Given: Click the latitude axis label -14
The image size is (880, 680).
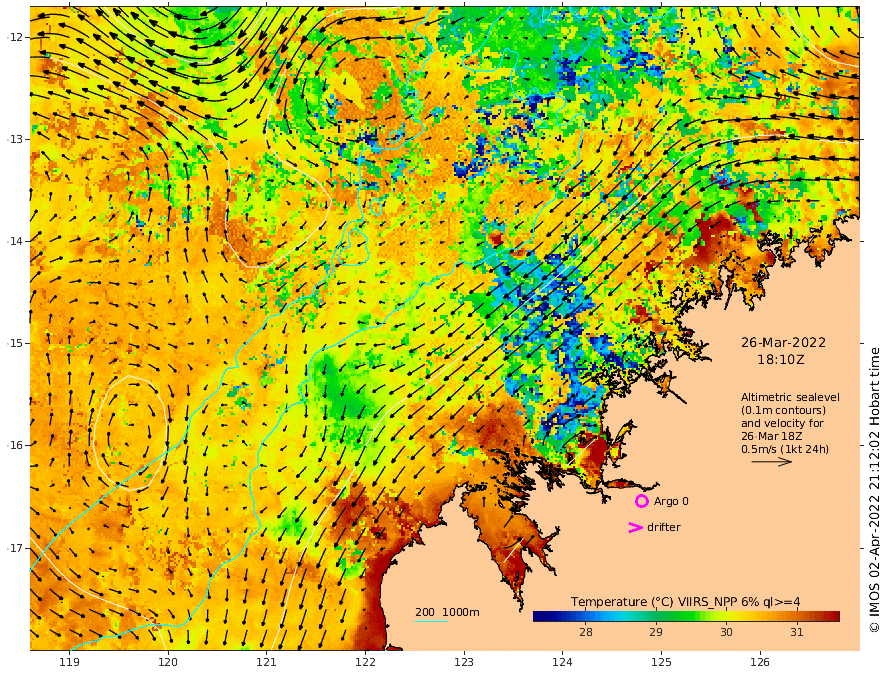Looking at the screenshot, I should tap(15, 241).
